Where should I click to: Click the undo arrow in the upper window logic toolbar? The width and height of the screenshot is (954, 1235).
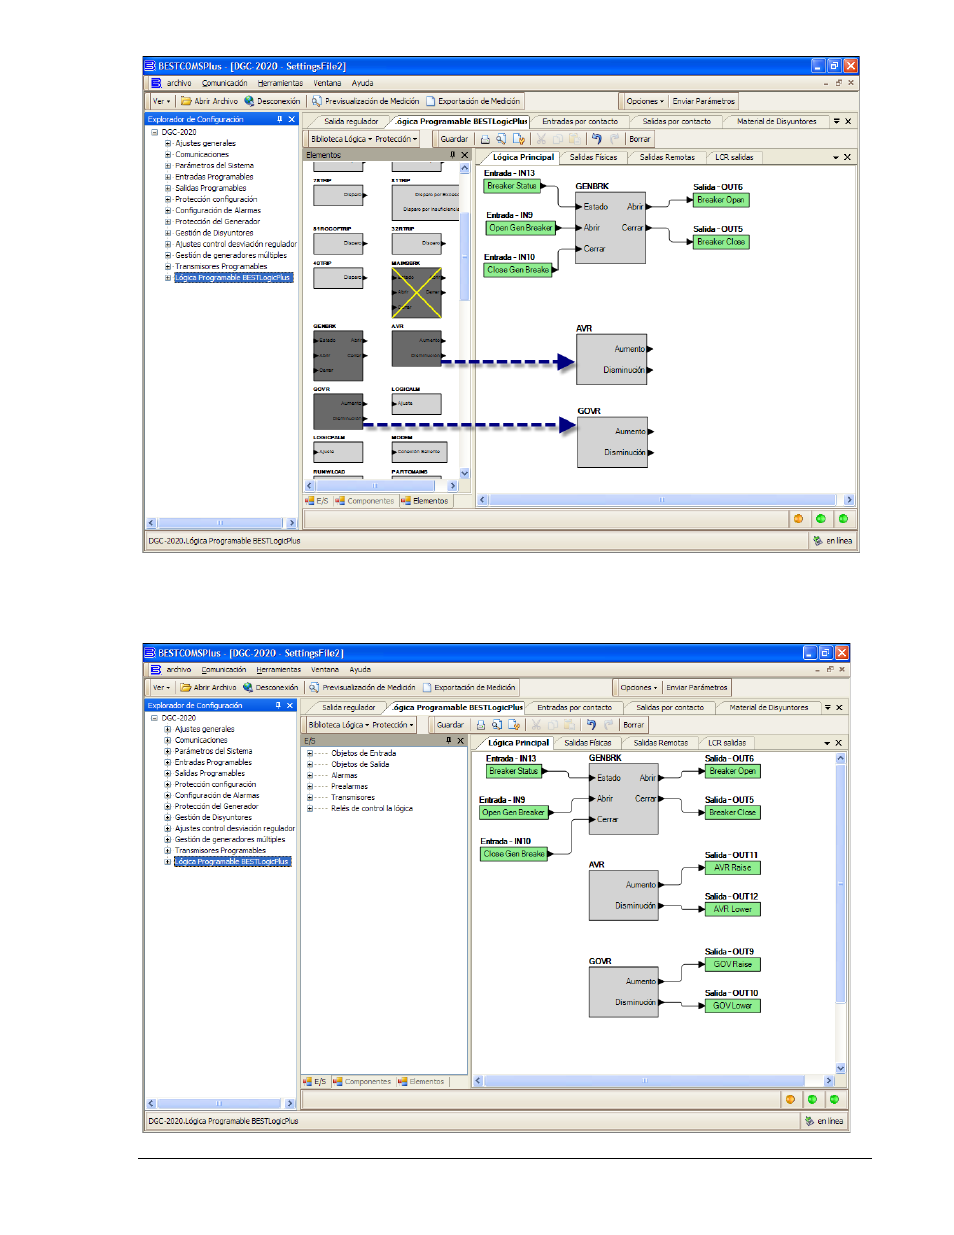(597, 139)
